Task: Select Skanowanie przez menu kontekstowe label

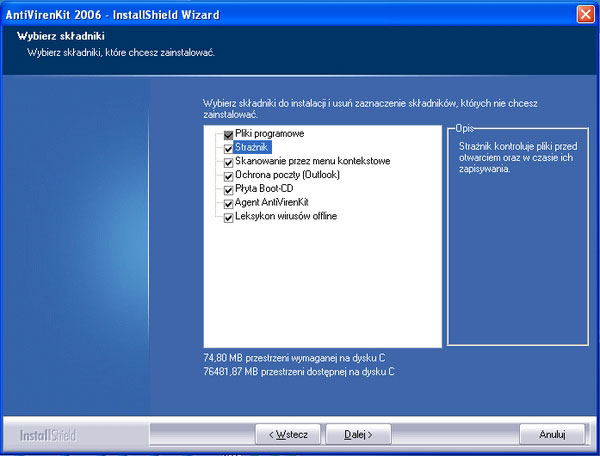Action: point(313,161)
